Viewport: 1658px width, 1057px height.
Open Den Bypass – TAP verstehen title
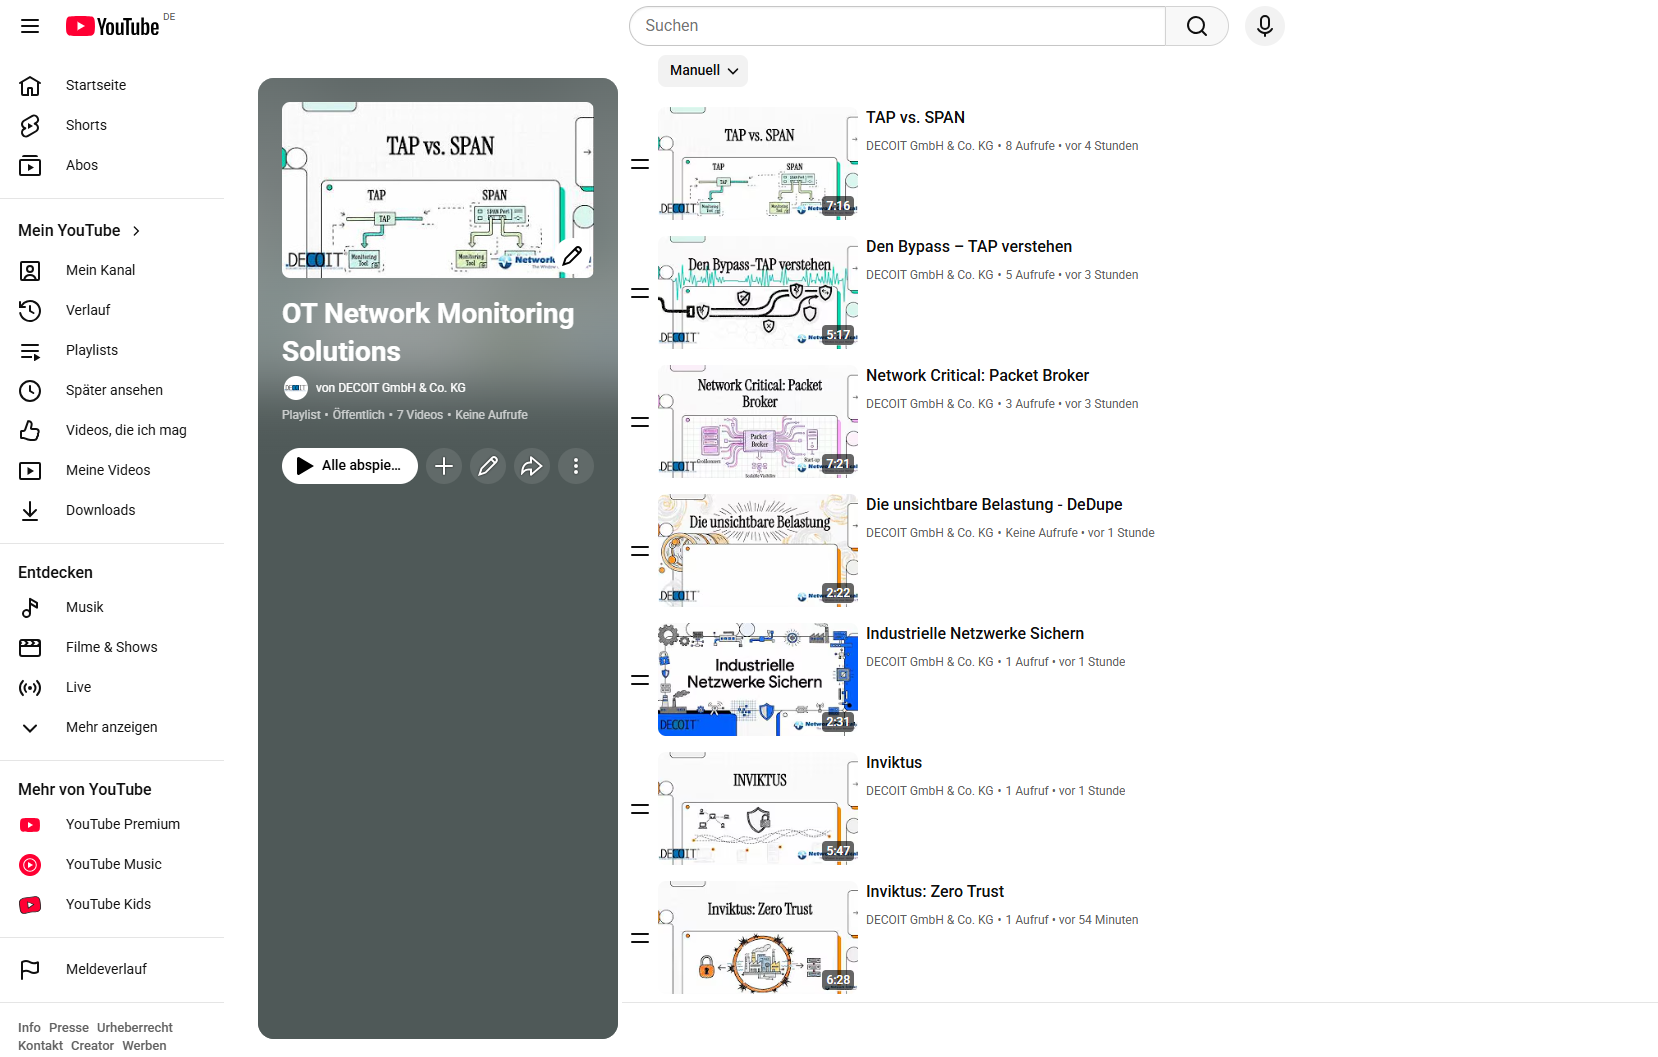tap(969, 247)
